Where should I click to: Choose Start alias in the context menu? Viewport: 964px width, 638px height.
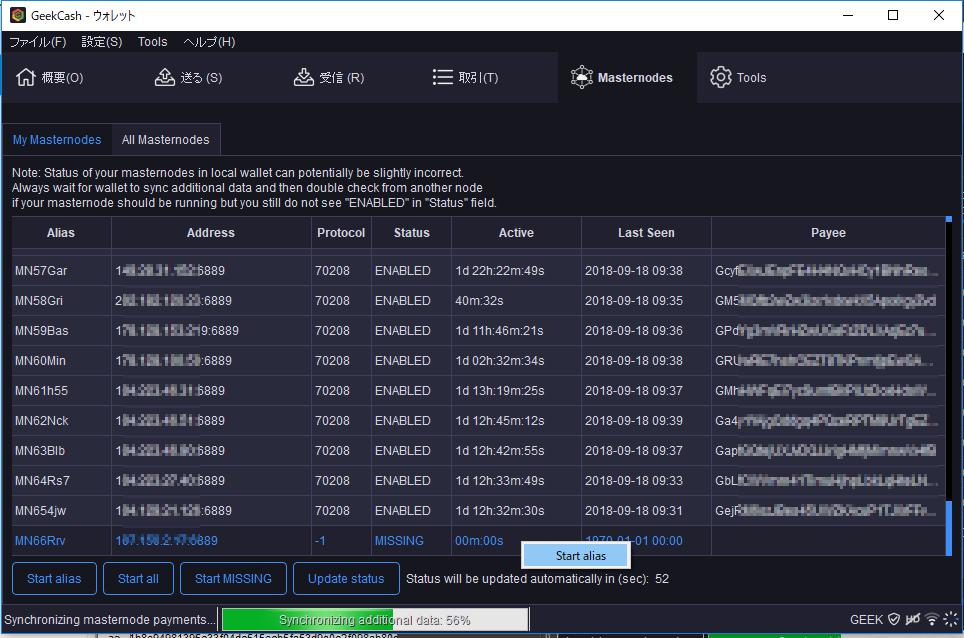click(x=580, y=556)
